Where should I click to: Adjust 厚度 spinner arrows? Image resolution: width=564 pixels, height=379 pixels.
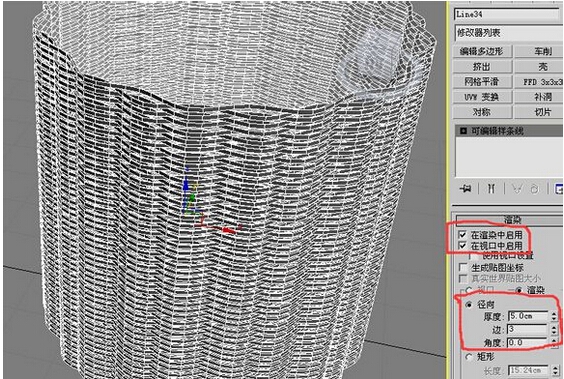pyautogui.click(x=554, y=316)
